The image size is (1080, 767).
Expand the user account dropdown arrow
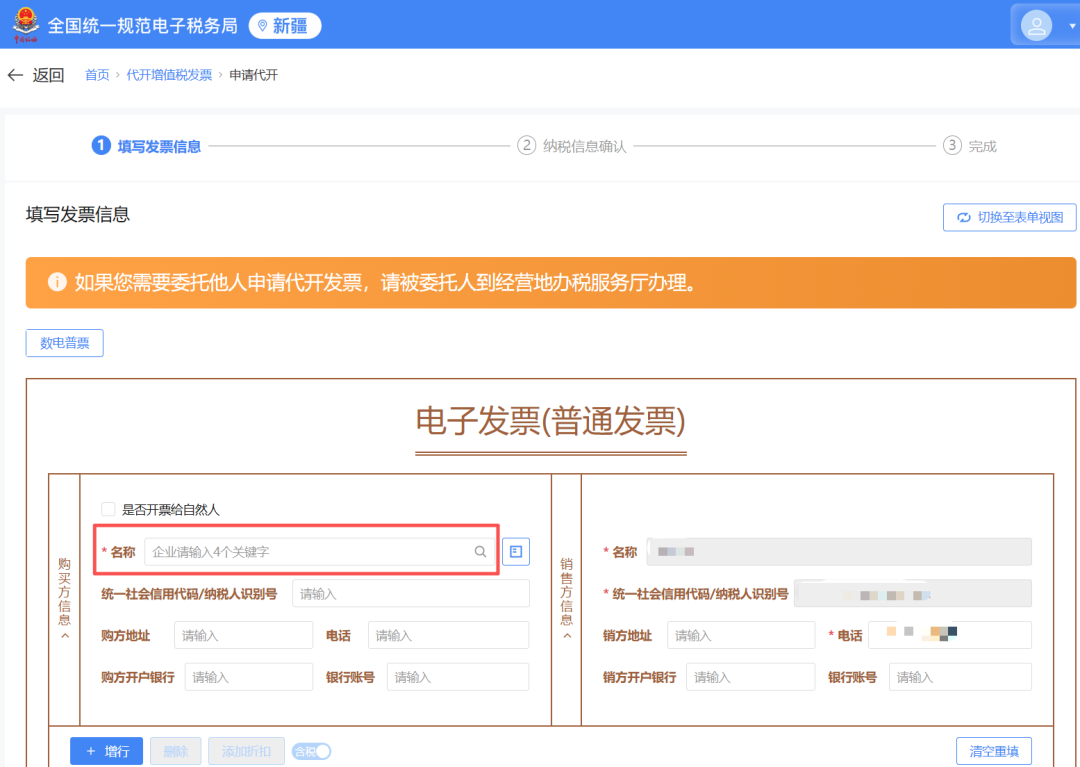tap(1072, 26)
